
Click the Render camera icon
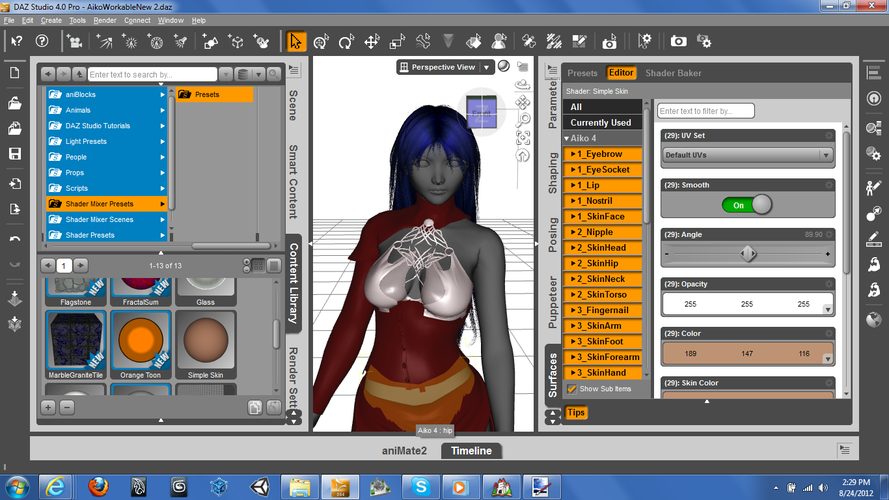678,41
